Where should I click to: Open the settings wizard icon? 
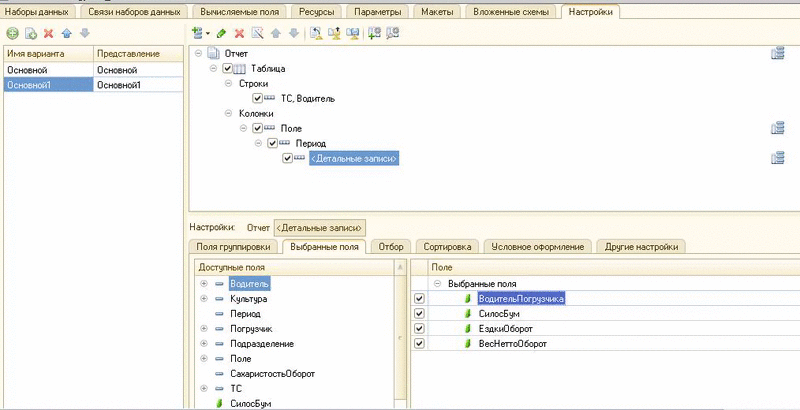pyautogui.click(x=258, y=34)
